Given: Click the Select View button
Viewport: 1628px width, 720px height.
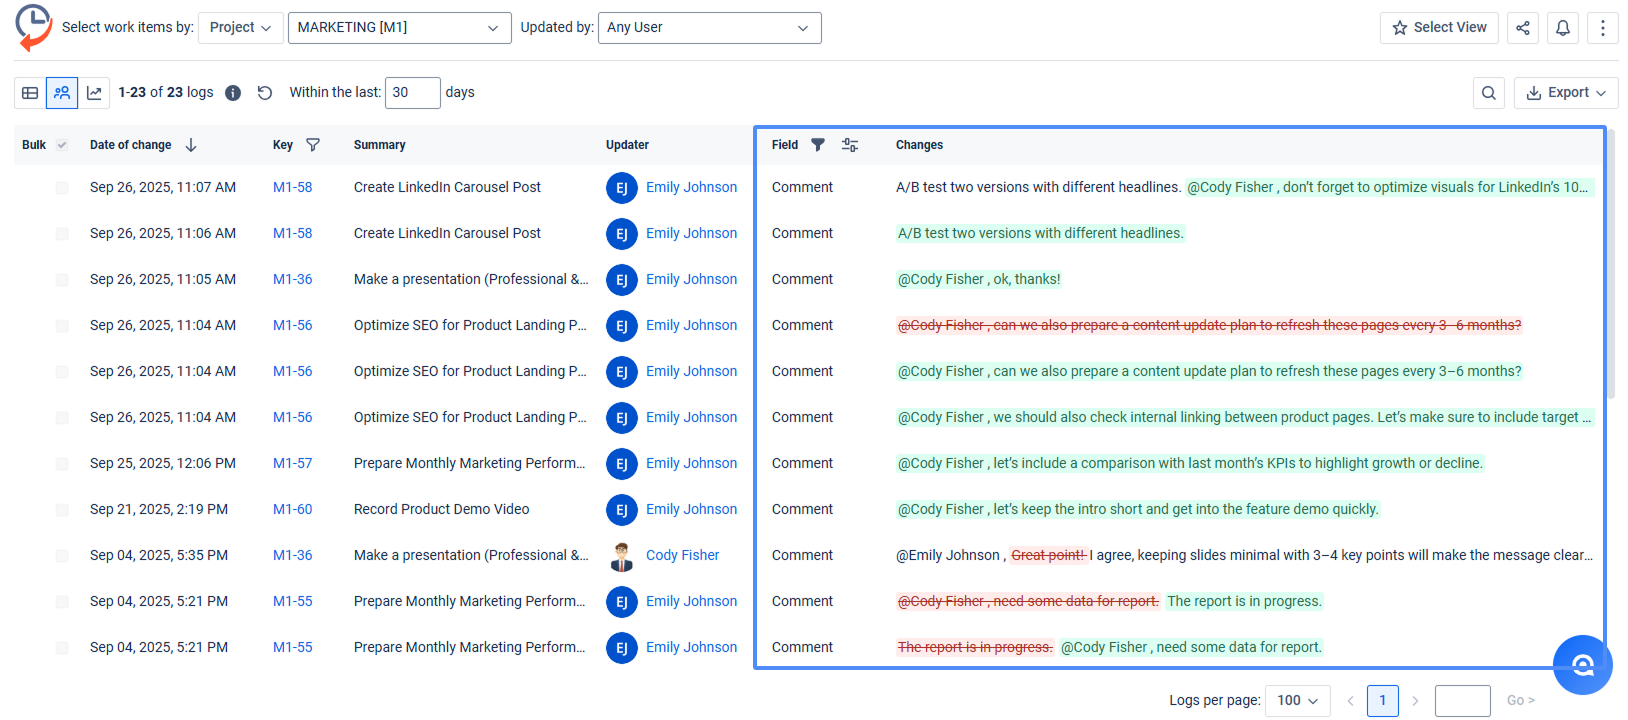Looking at the screenshot, I should pos(1438,28).
